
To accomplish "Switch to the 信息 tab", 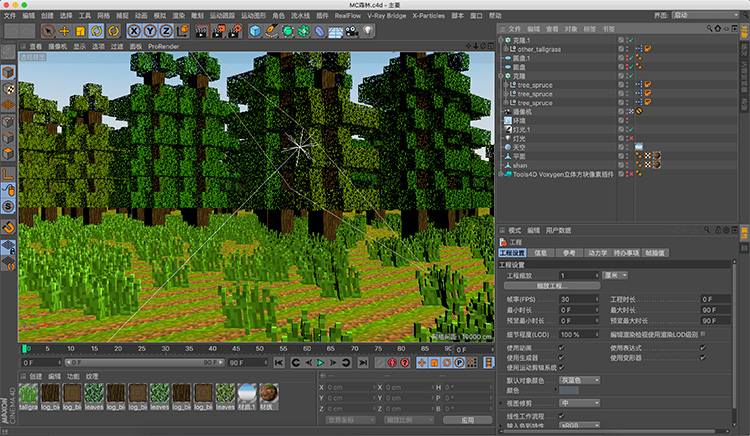I will click(x=540, y=253).
